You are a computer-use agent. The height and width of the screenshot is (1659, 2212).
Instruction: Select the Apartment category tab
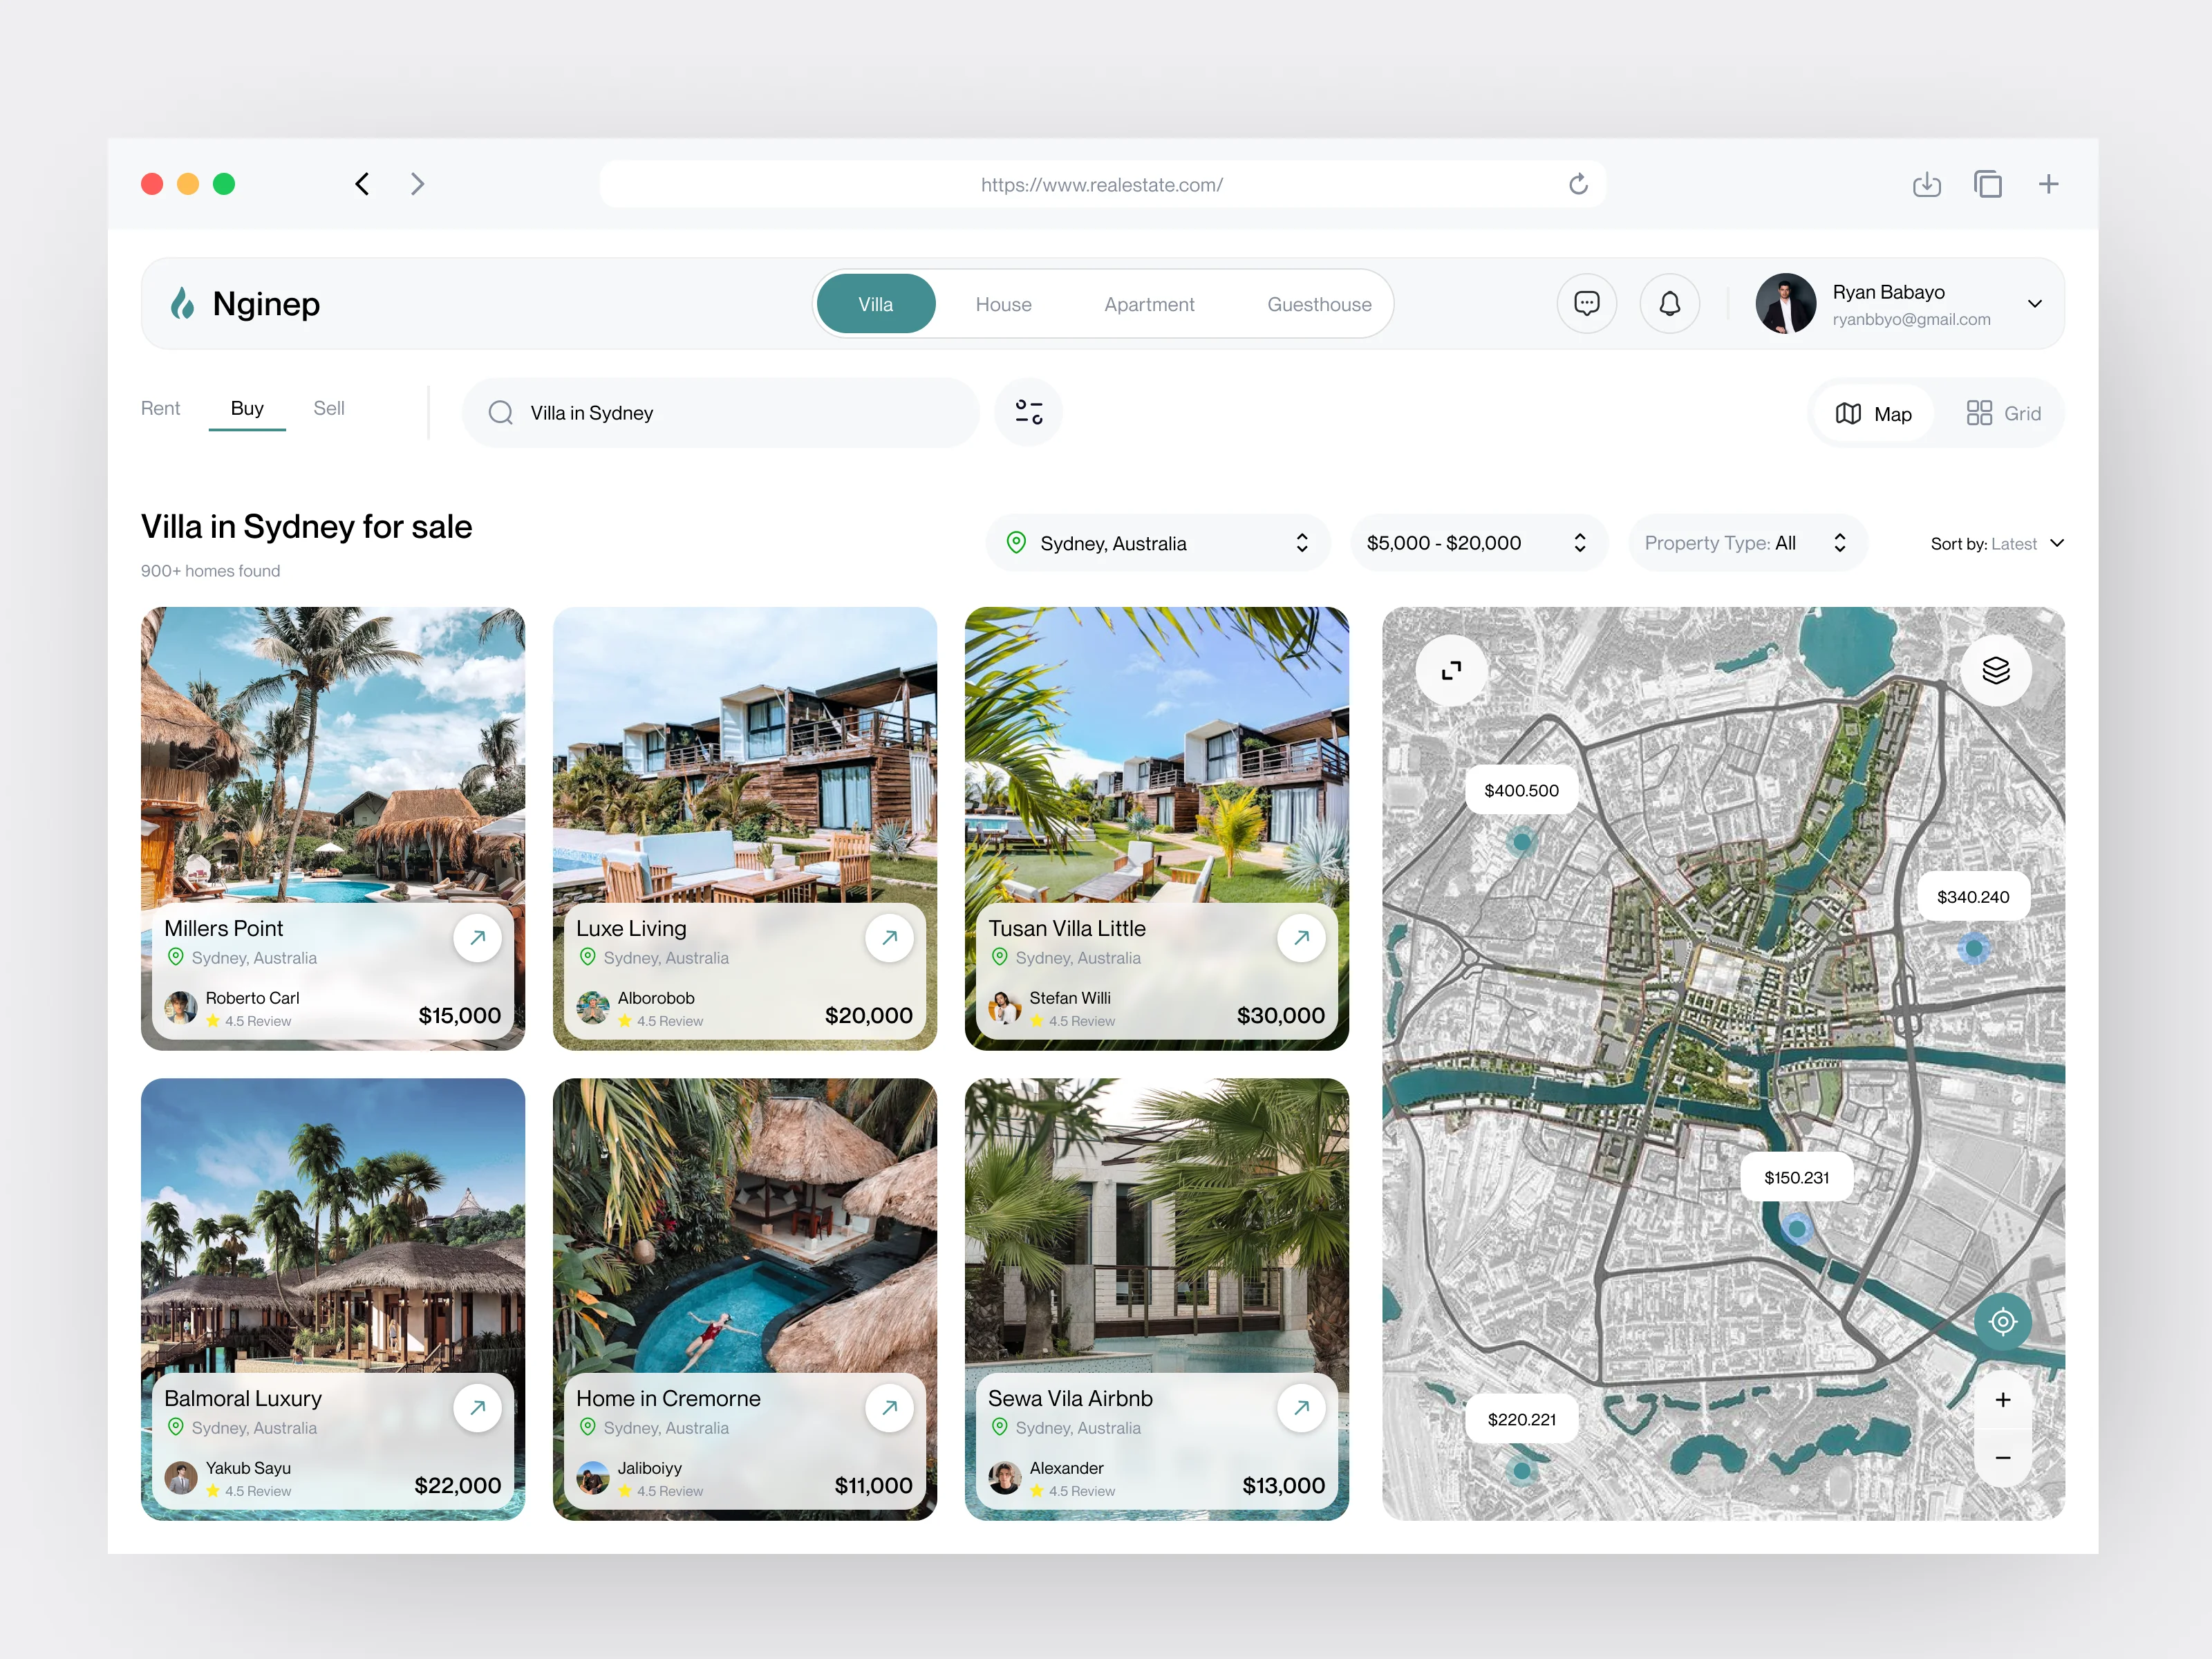[1148, 304]
